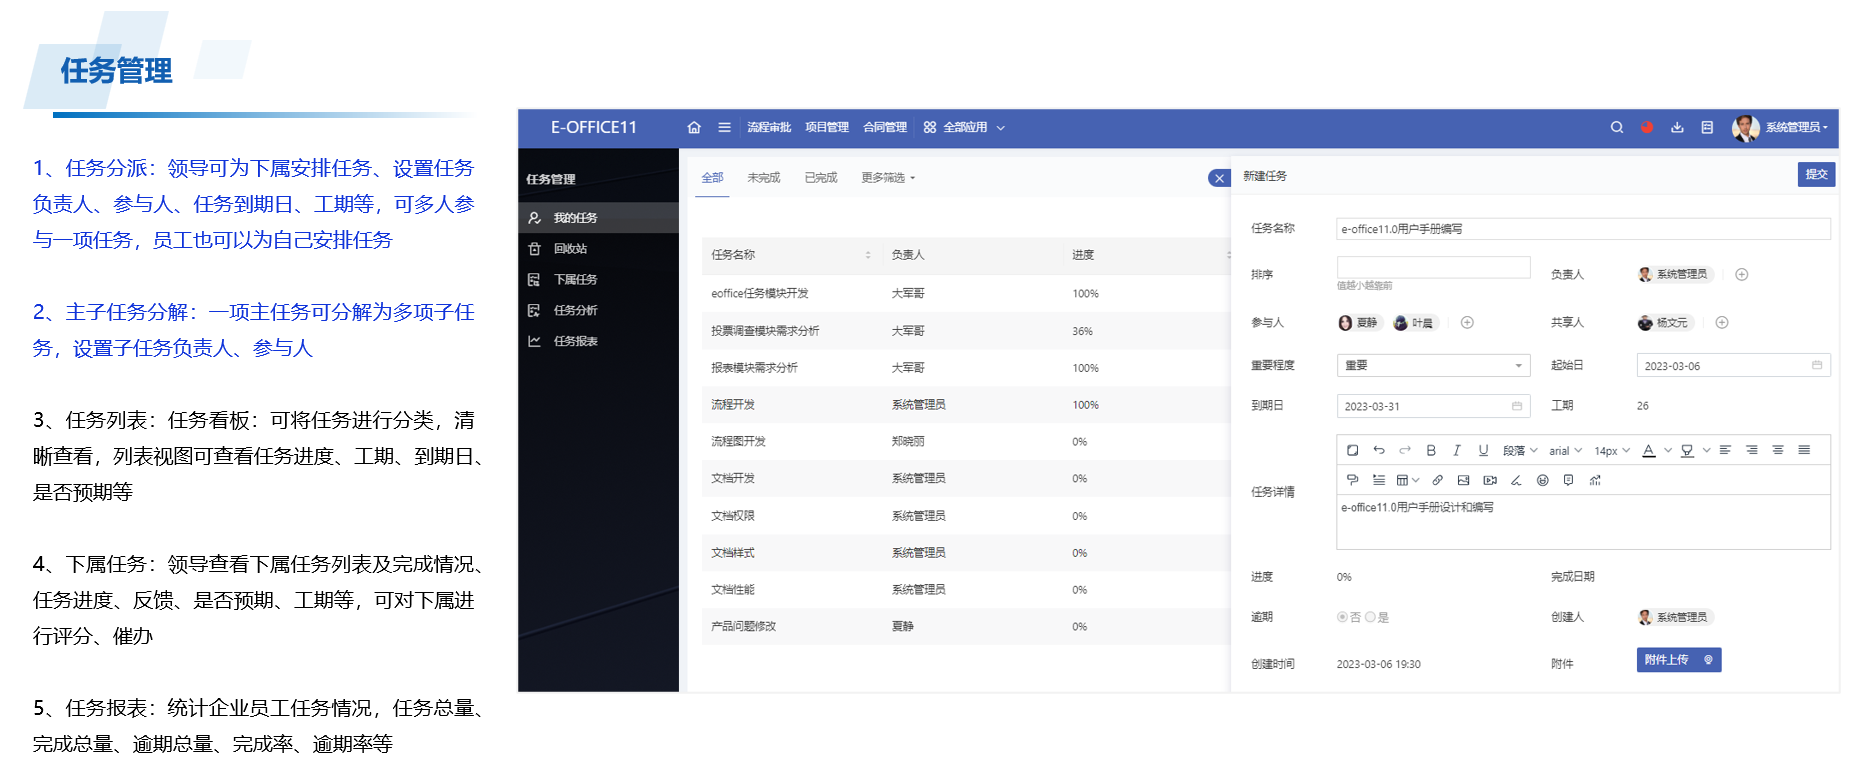Open 任务分析 in sidebar
This screenshot has height=774, width=1867.
click(598, 311)
